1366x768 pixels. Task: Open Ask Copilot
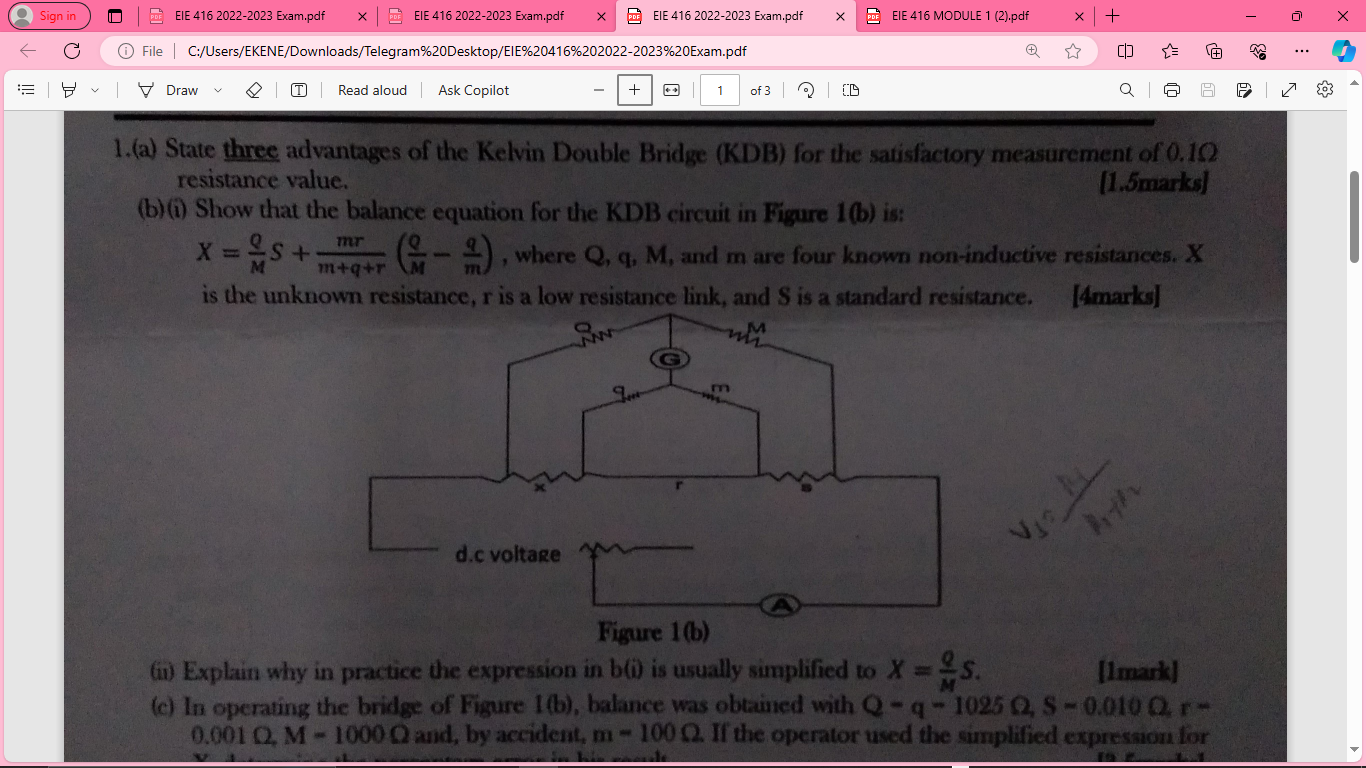tap(472, 90)
